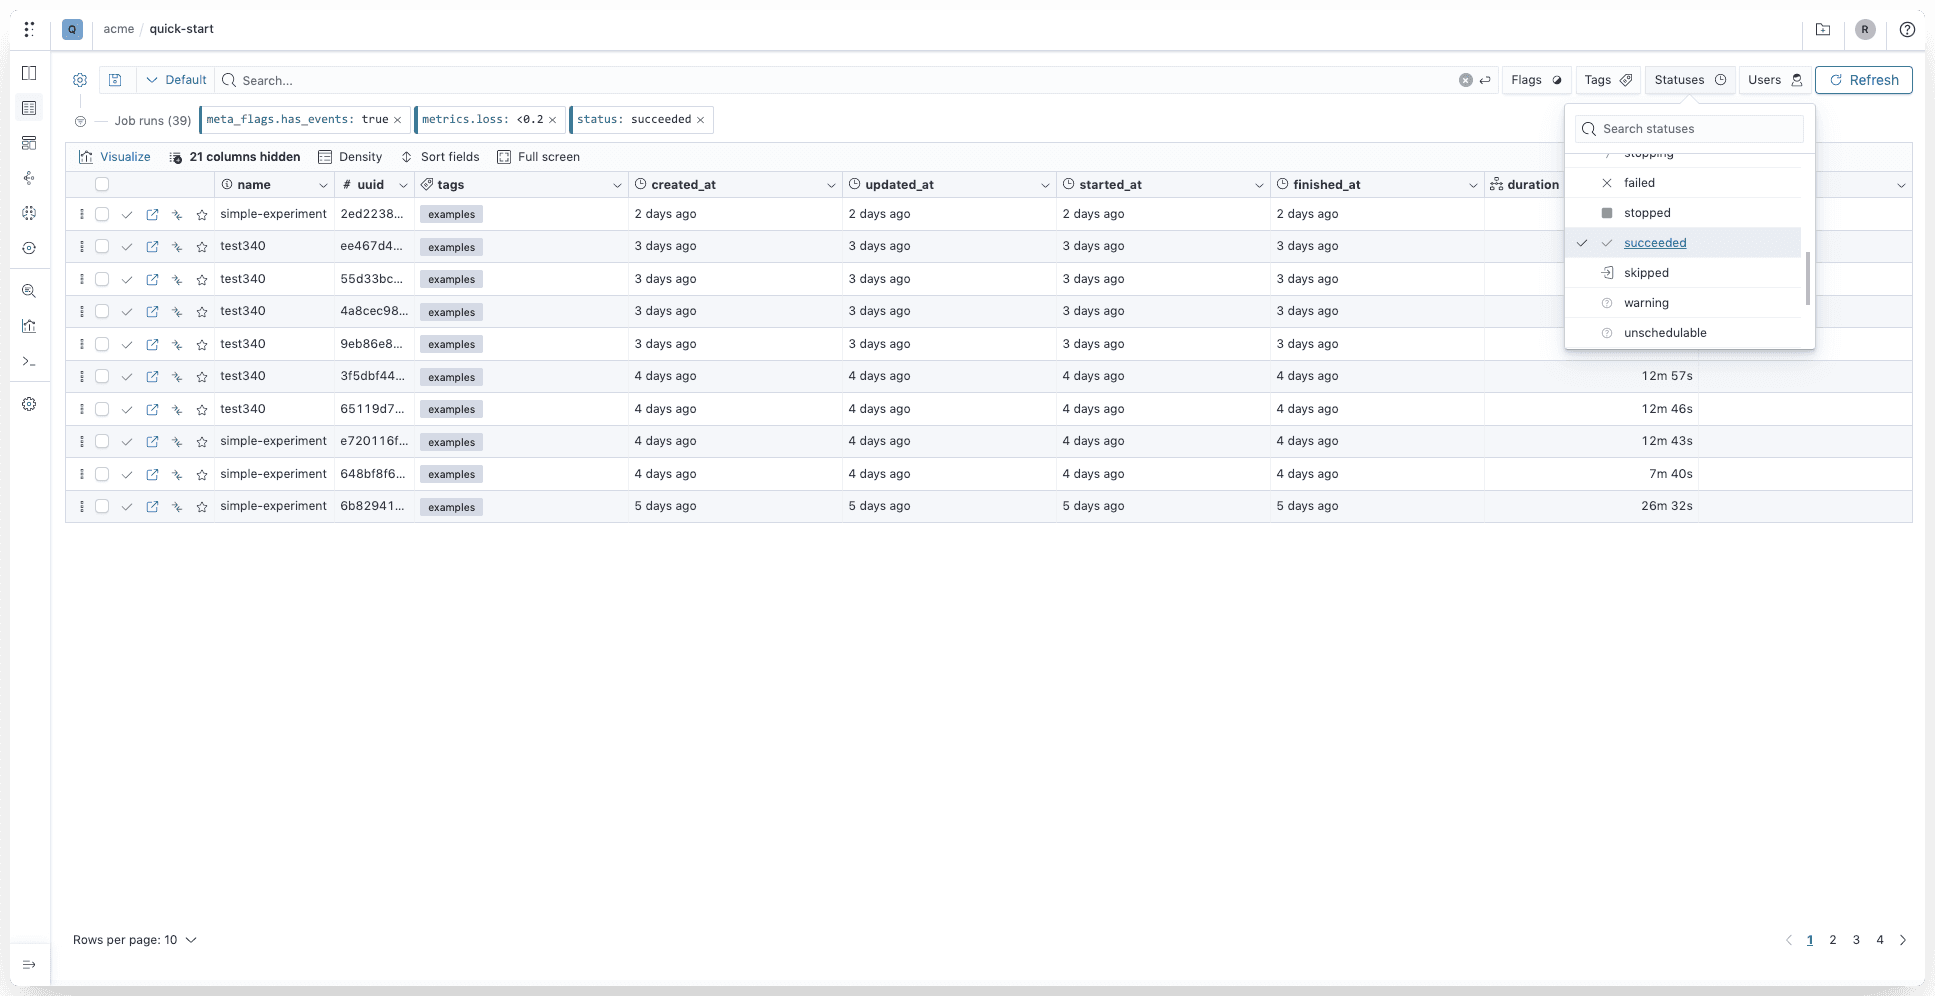Click the Search statuses input field
The image size is (1935, 996).
point(1690,128)
